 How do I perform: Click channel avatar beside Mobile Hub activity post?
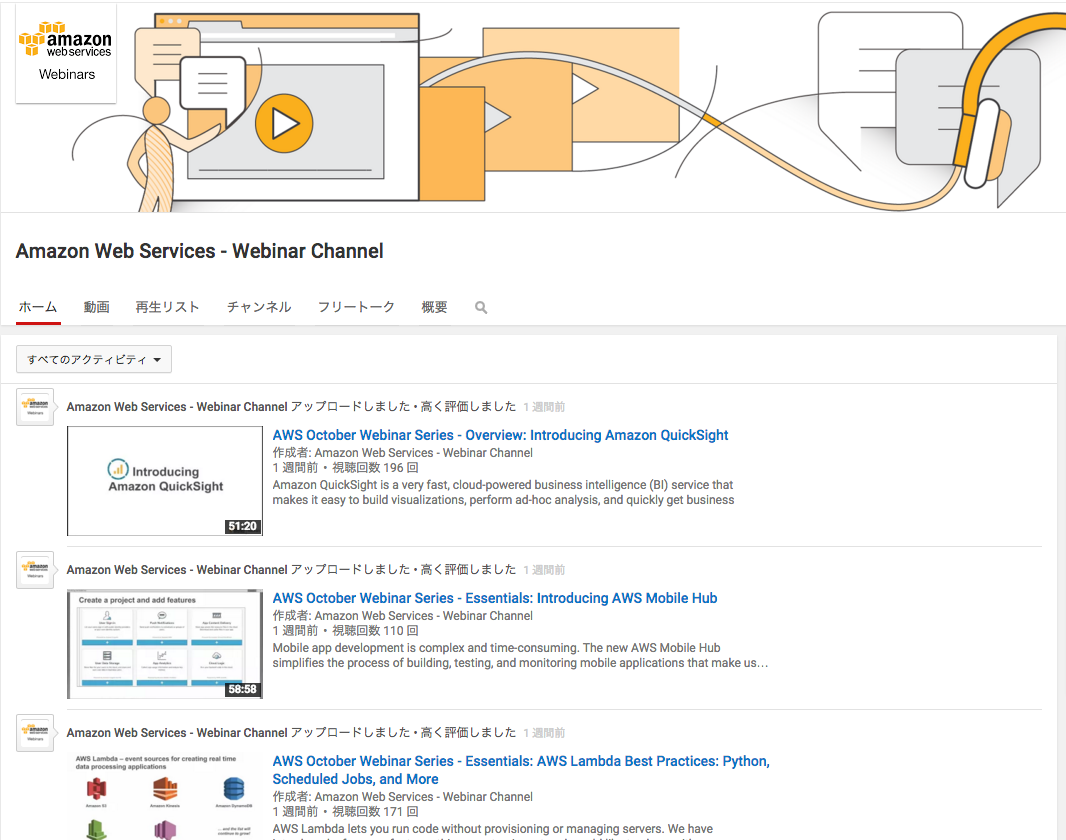[35, 570]
